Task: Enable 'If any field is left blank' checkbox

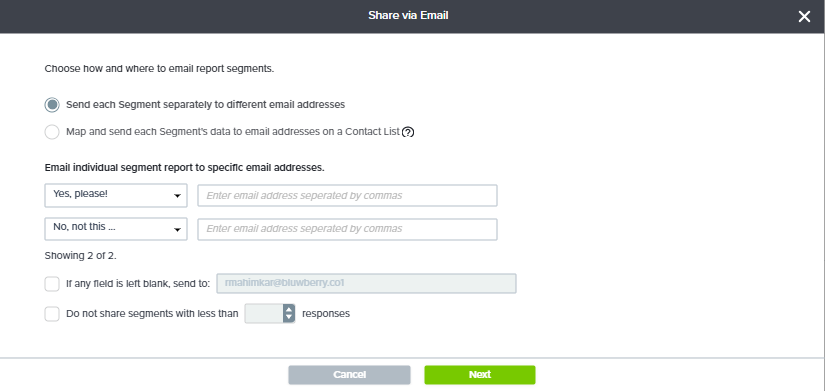Action: 52,284
